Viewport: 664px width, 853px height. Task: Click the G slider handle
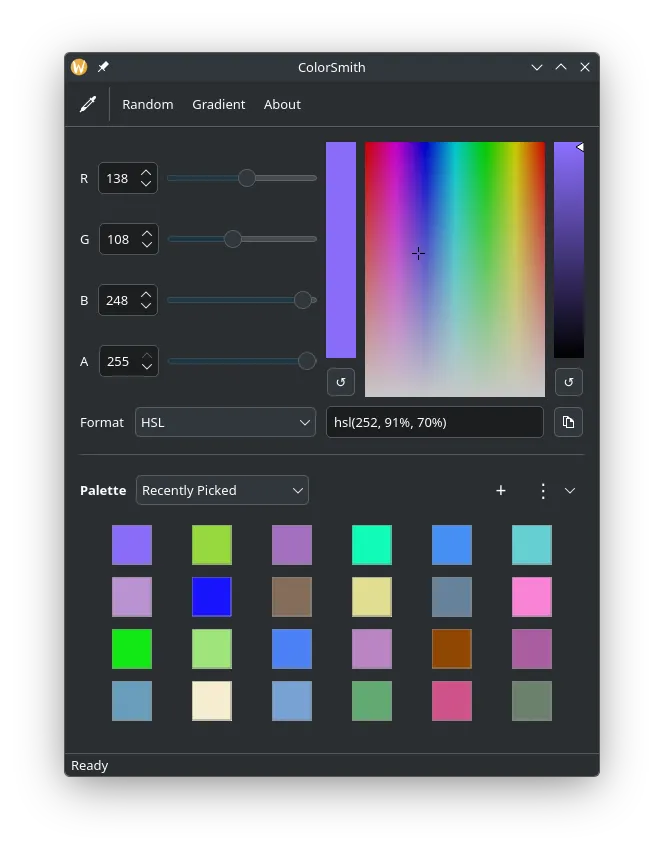click(x=233, y=239)
